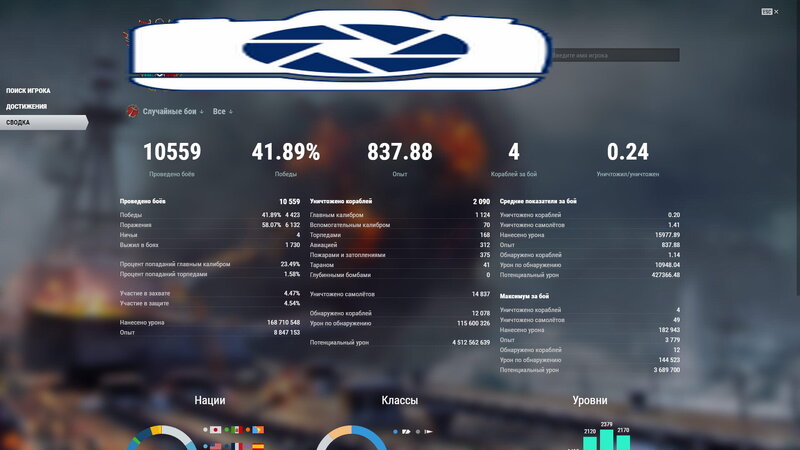This screenshot has width=800, height=450.
Task: Click the Уничтожил/уничтожен label
Action: tap(628, 174)
